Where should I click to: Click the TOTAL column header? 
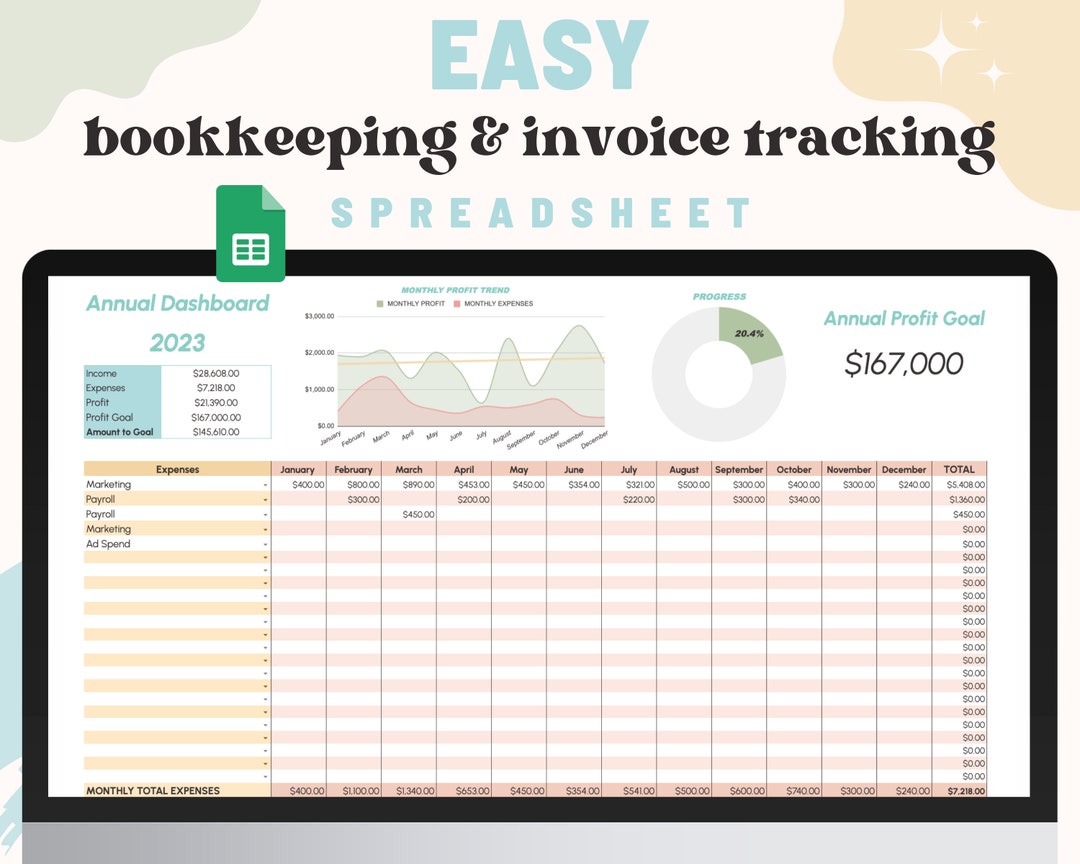pyautogui.click(x=959, y=469)
